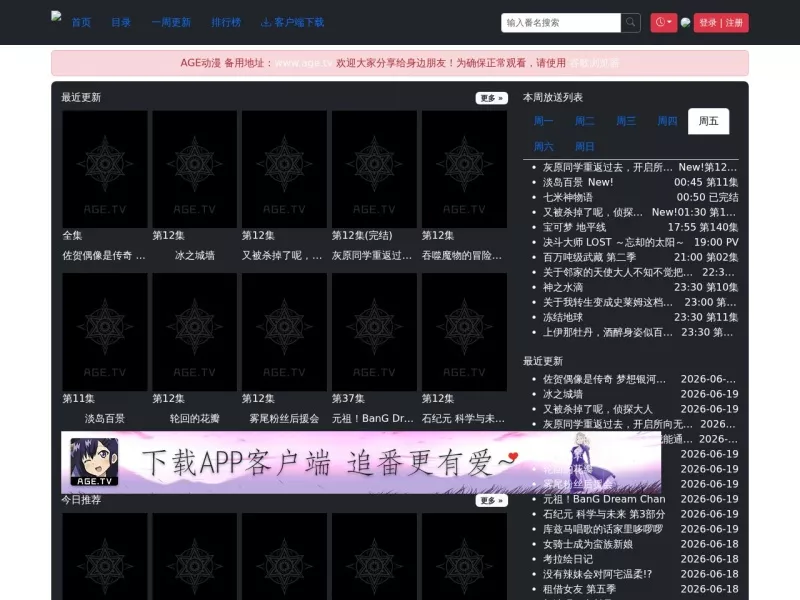This screenshot has width=800, height=600.
Task: Open 没有辣妹会对阿宅温柔!? sidebar entry
Action: pos(597,574)
